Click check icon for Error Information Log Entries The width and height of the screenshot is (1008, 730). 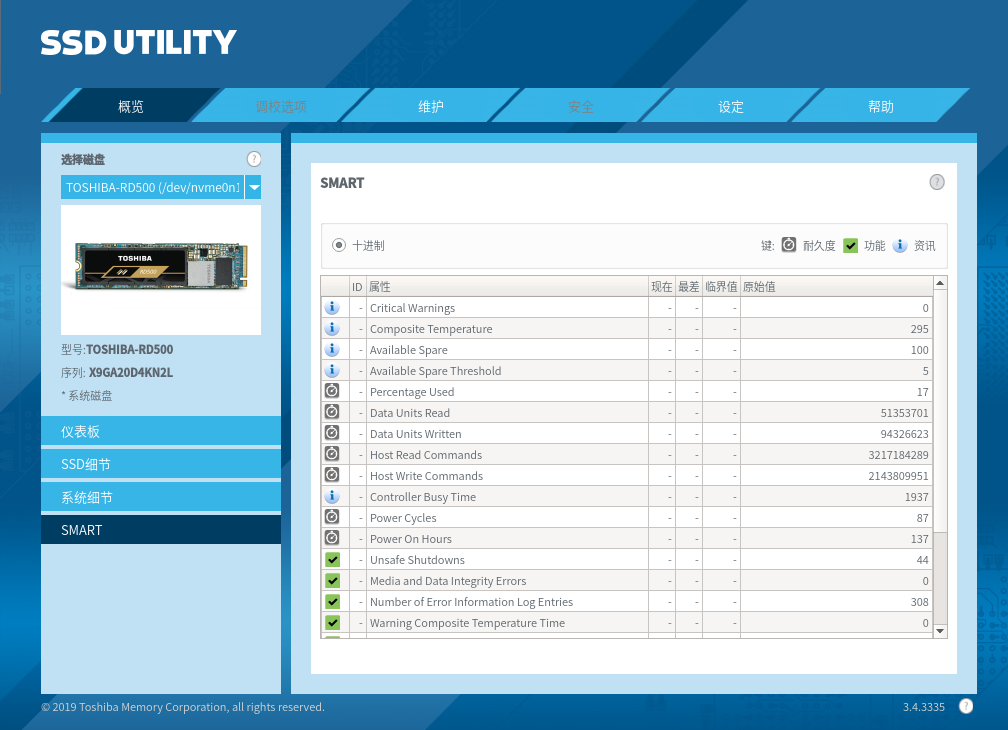(332, 601)
